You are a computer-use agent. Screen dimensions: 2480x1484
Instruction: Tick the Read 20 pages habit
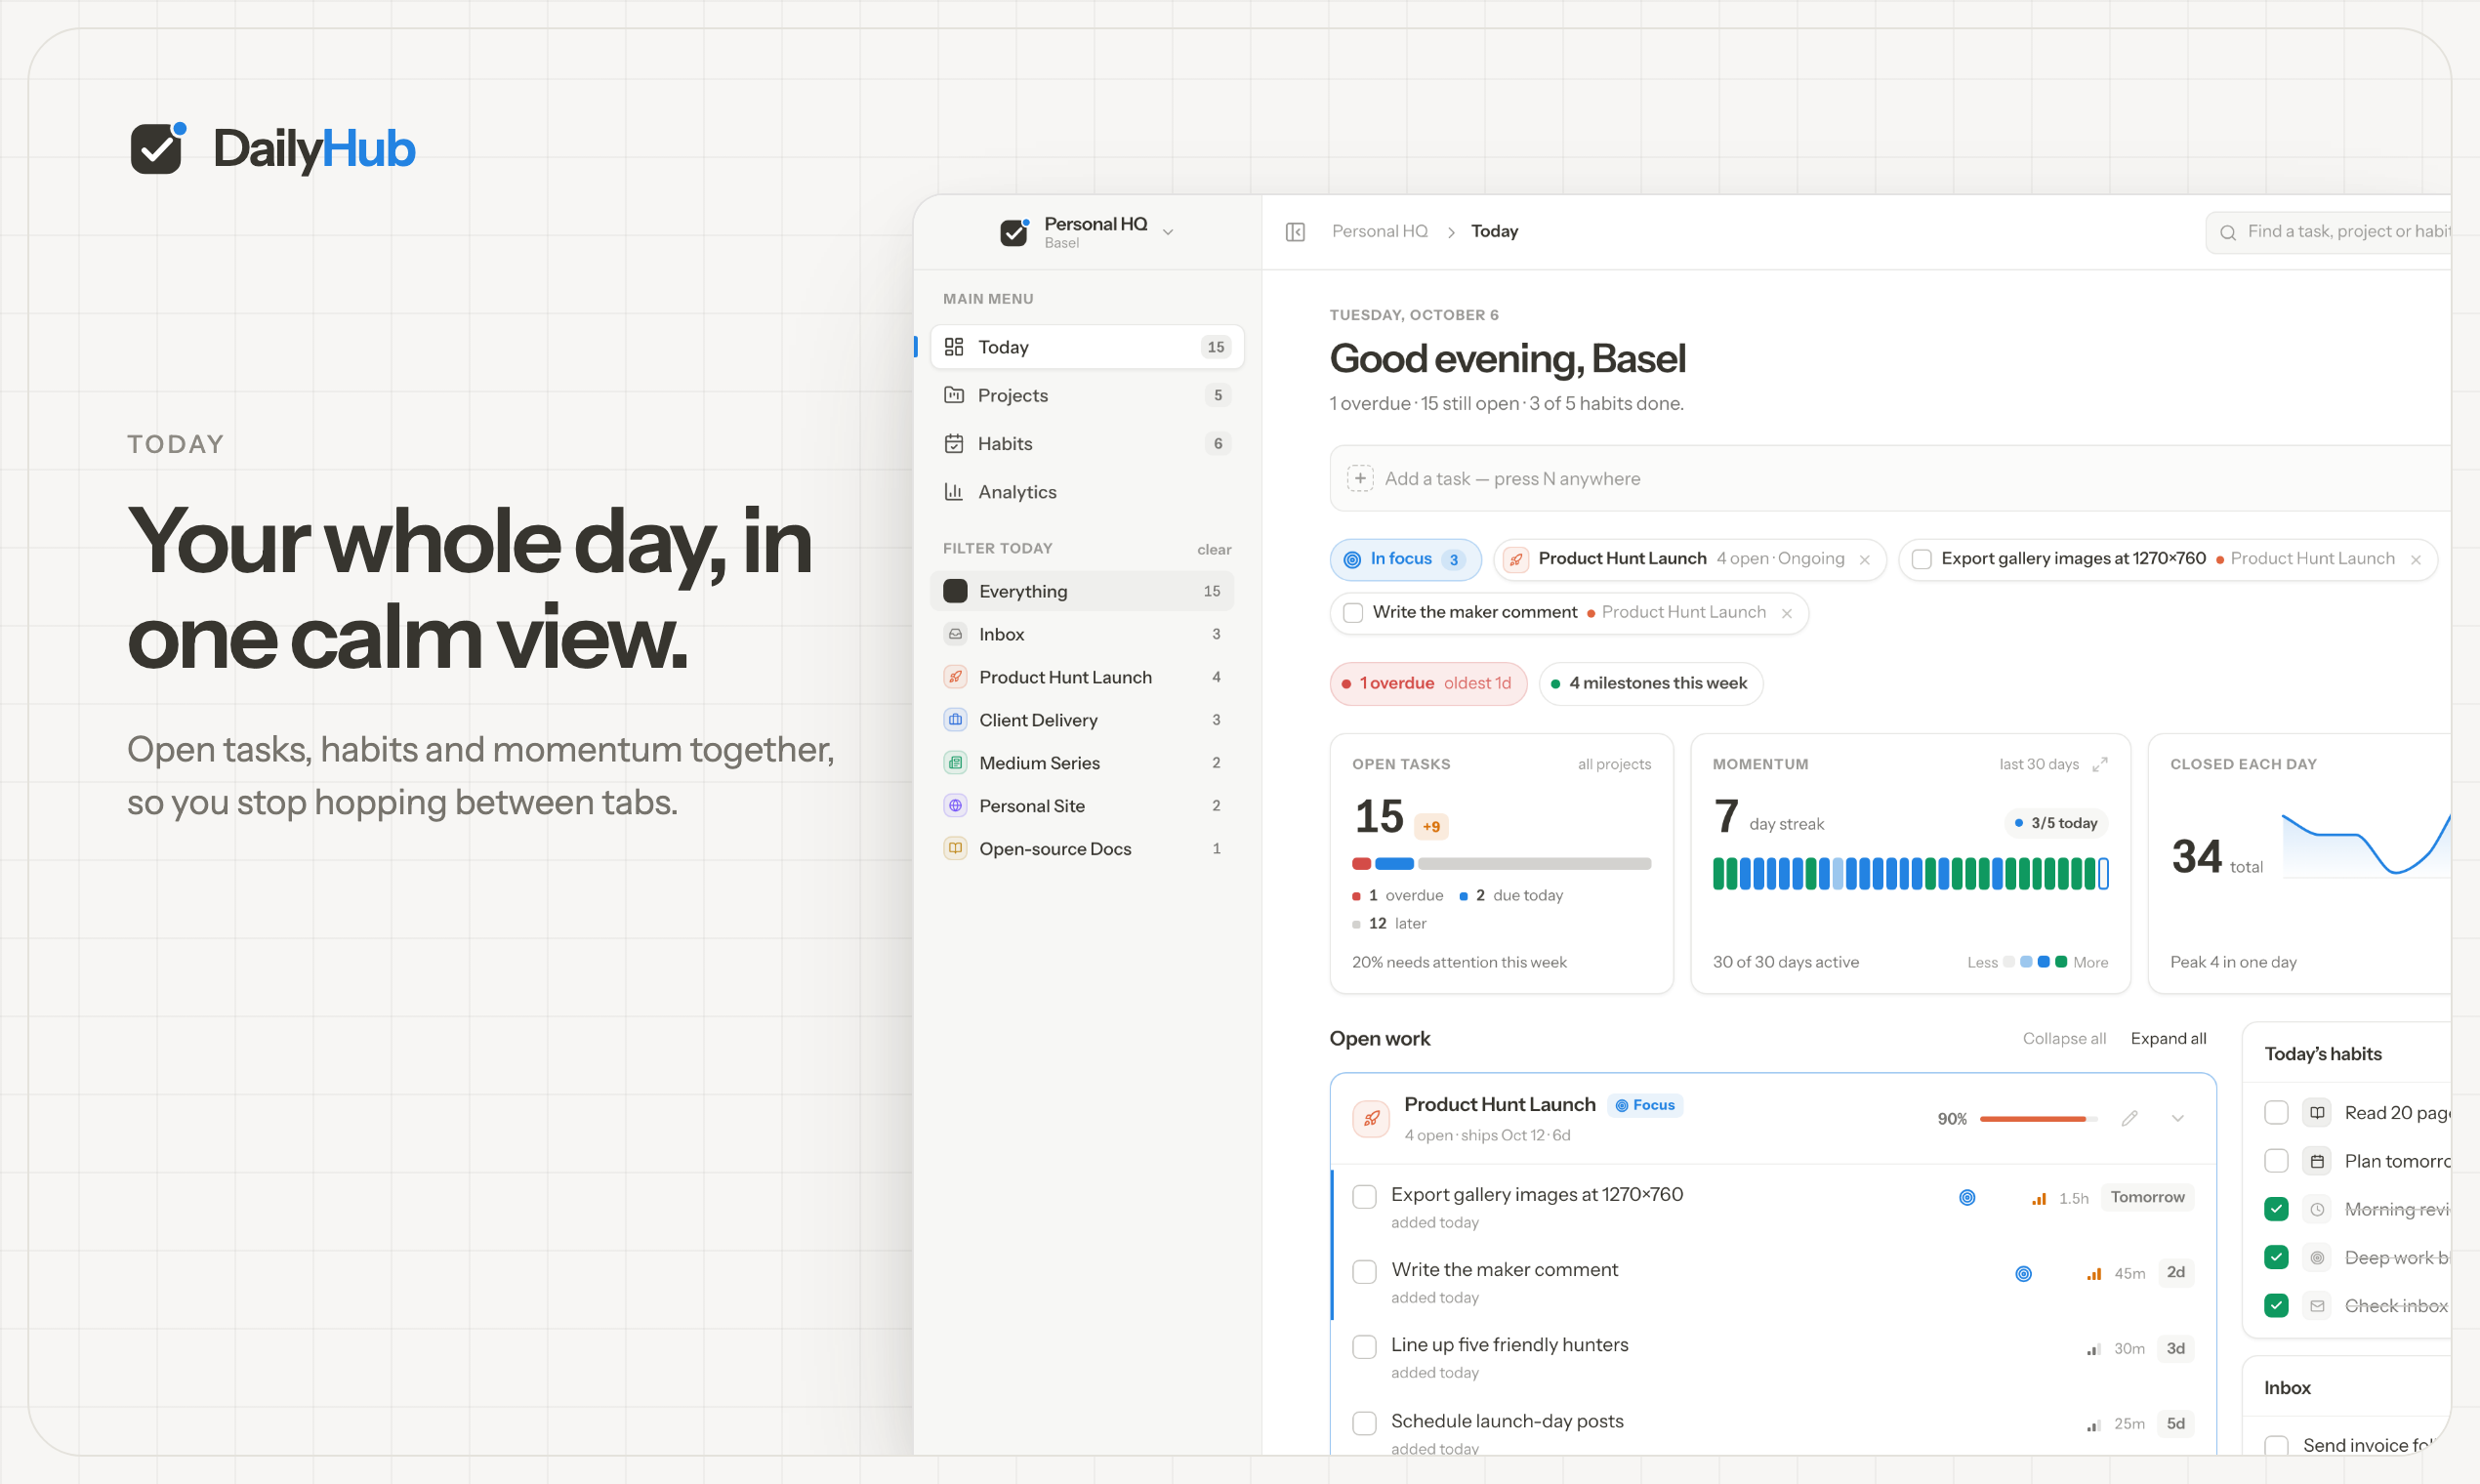click(x=2276, y=1113)
